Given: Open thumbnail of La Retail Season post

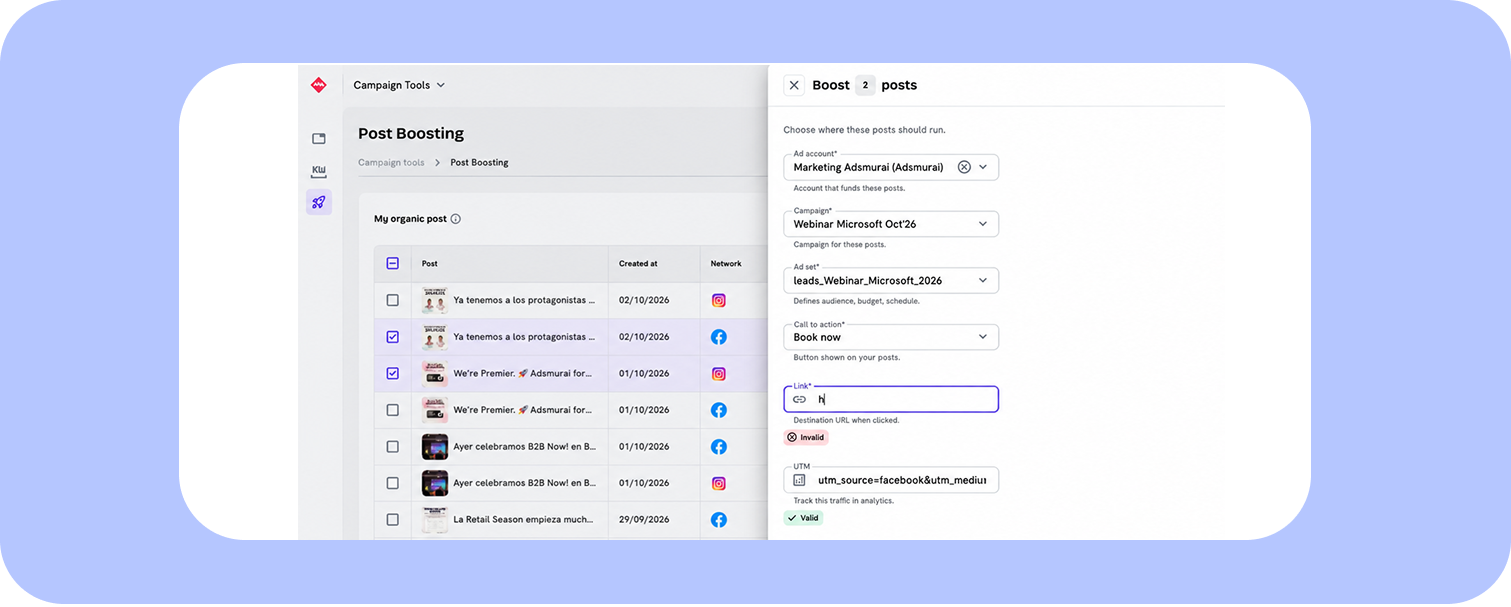Looking at the screenshot, I should click(x=435, y=520).
